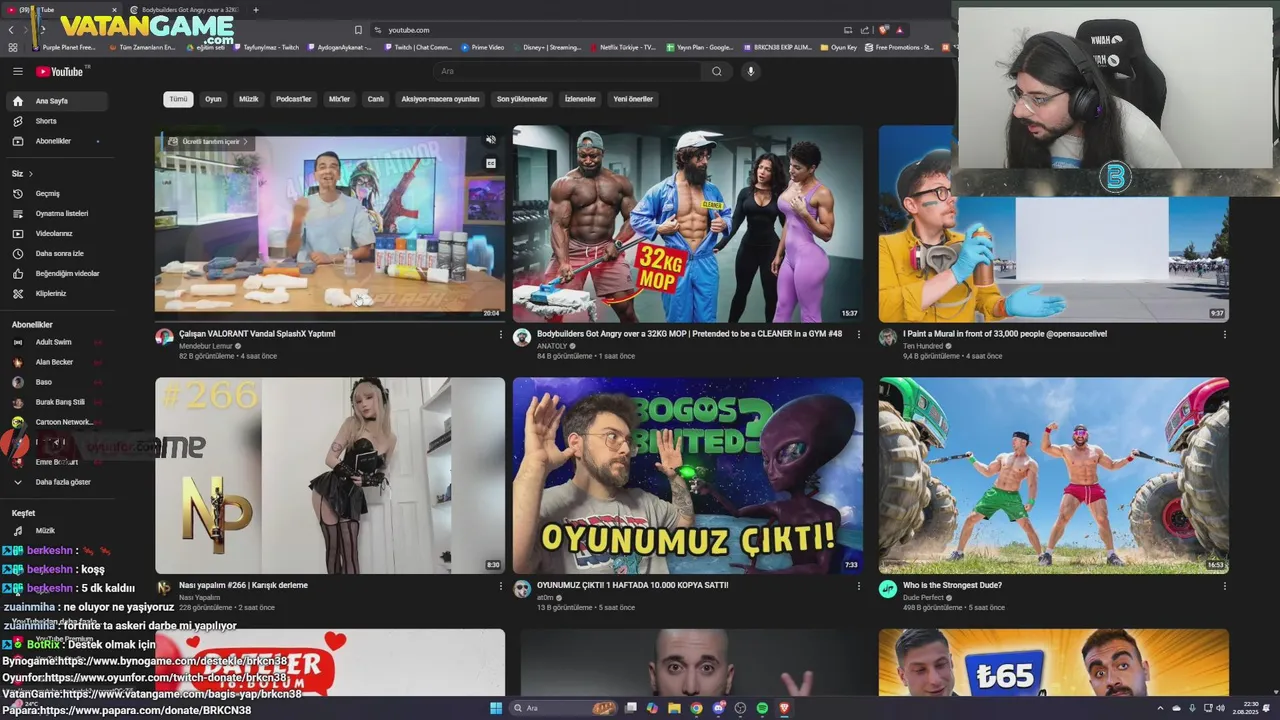This screenshot has height=720, width=1280.
Task: Open Ten Hundred channel avatar
Action: click(888, 337)
